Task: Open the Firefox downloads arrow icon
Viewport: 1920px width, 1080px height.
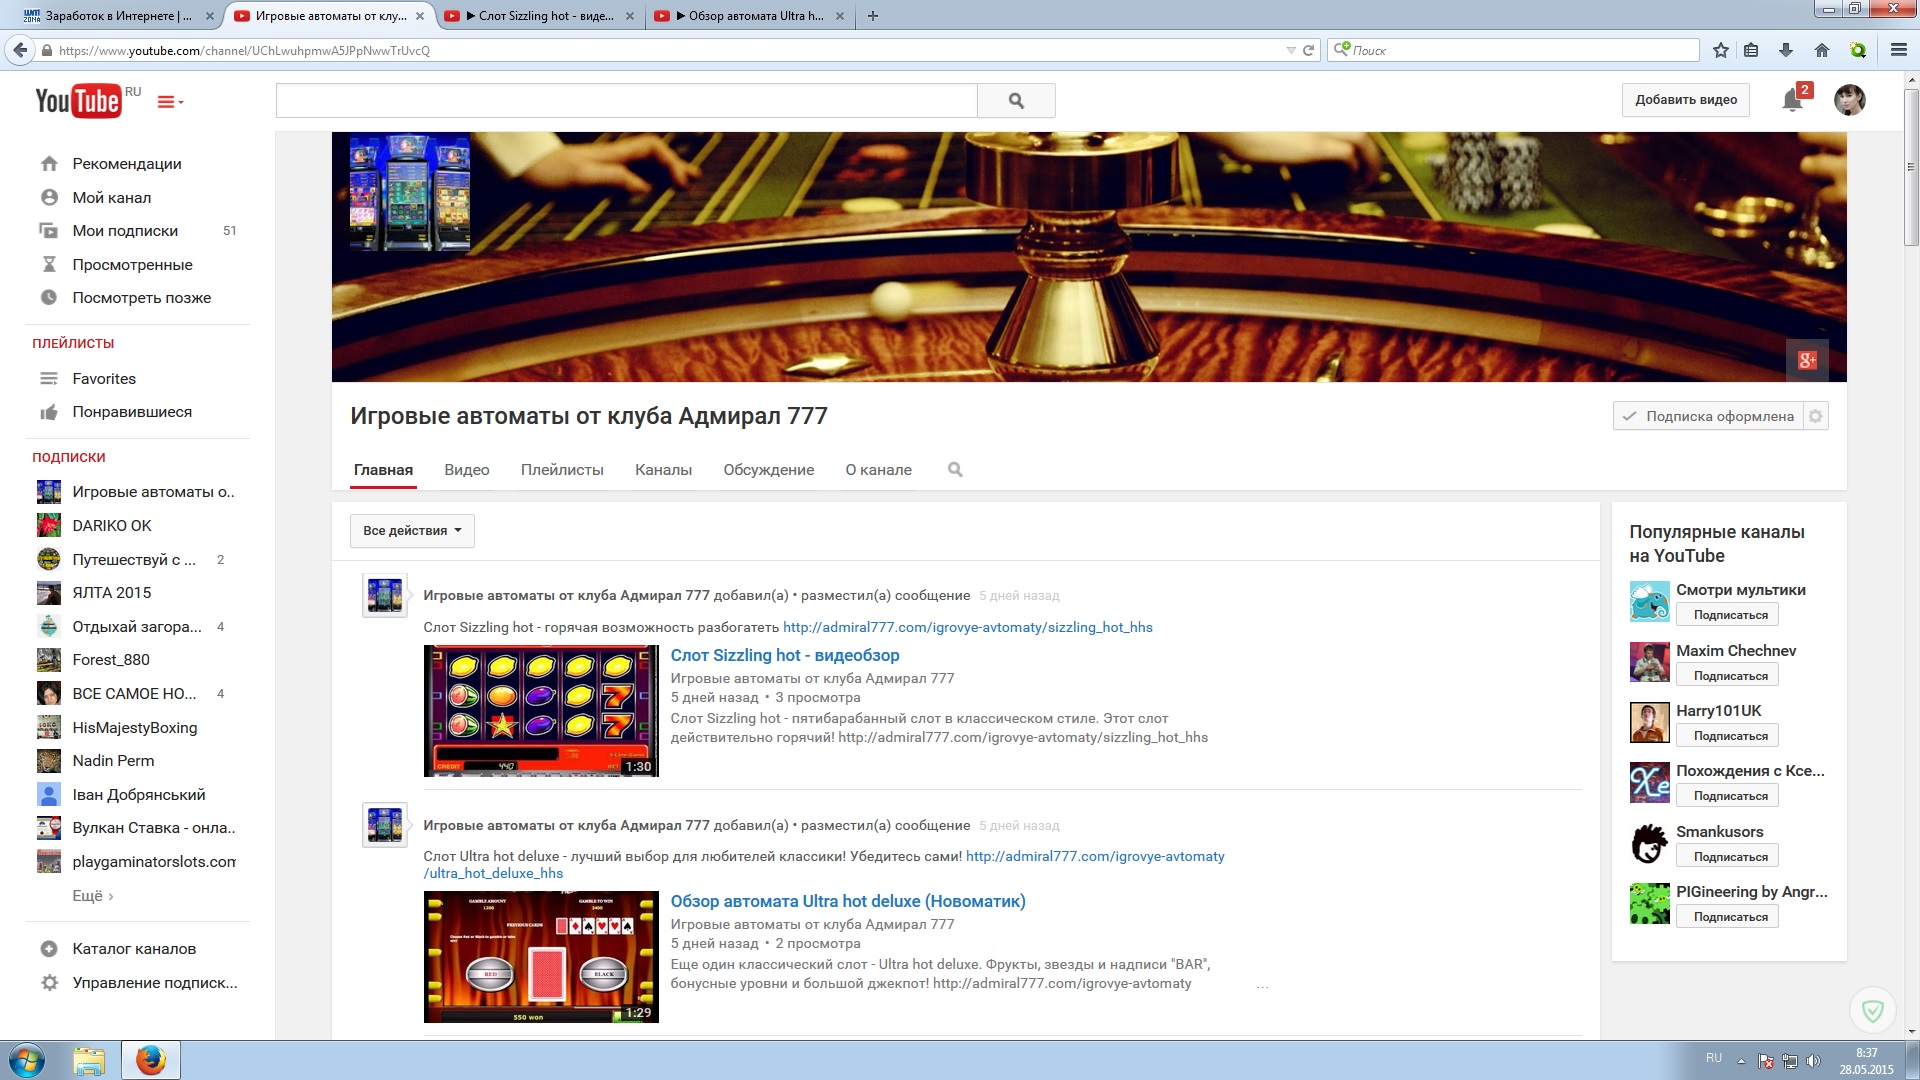Action: (x=1786, y=50)
